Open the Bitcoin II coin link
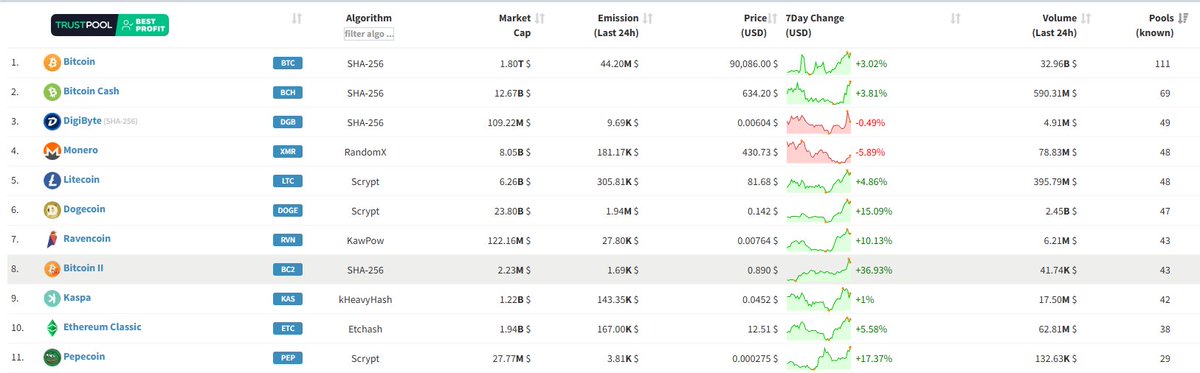This screenshot has width=1200, height=373. pyautogui.click(x=83, y=268)
